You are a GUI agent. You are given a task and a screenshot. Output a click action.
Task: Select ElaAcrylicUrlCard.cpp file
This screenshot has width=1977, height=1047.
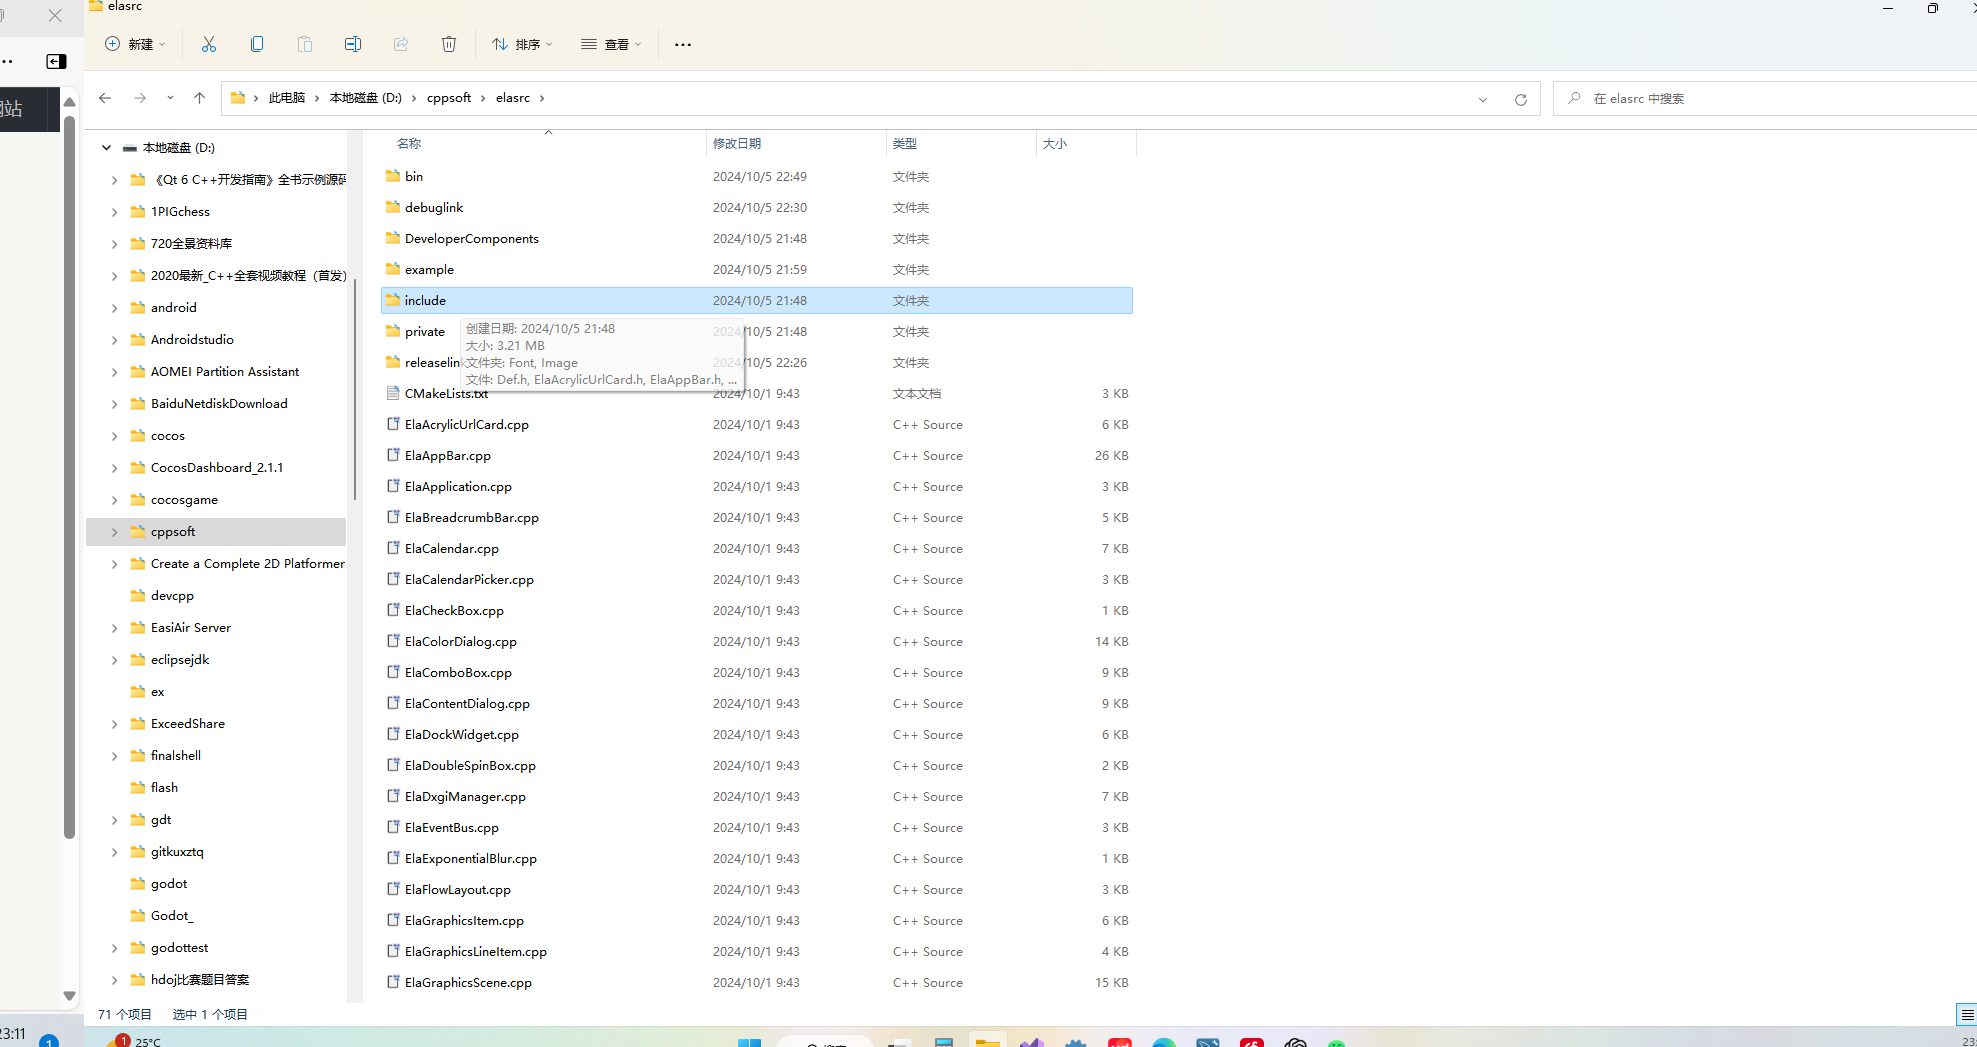click(x=467, y=424)
